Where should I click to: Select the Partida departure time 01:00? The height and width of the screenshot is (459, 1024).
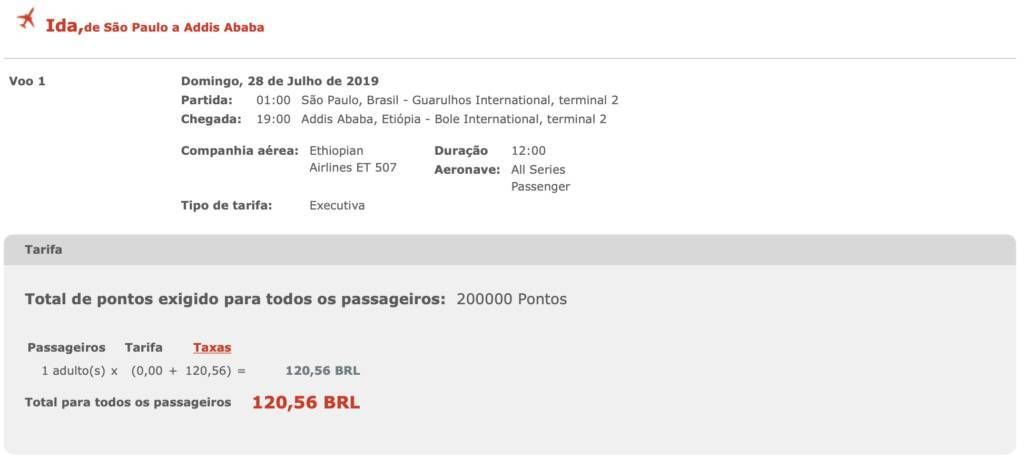tap(273, 101)
